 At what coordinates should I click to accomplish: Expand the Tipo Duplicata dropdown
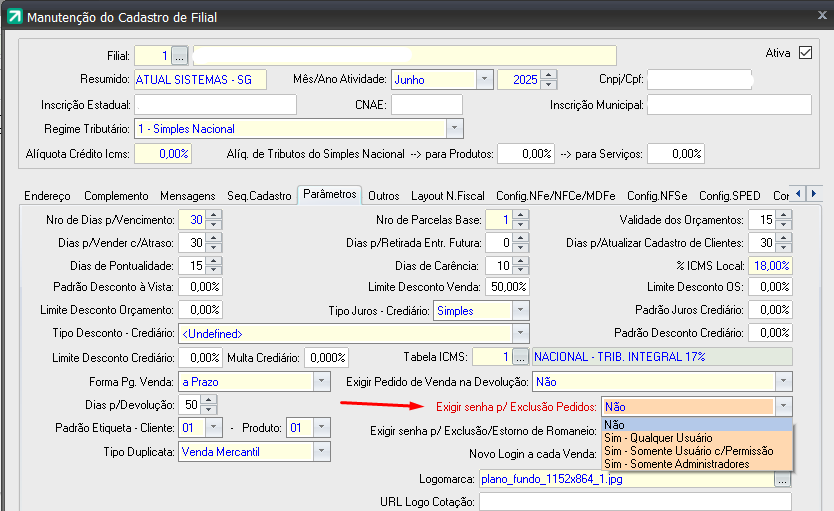[x=321, y=451]
